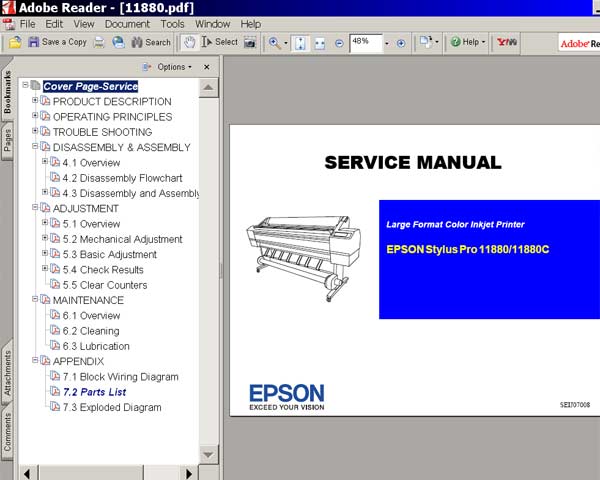The image size is (600, 480).
Task: Switch to the Bookmarks side tab
Action: pos(7,92)
